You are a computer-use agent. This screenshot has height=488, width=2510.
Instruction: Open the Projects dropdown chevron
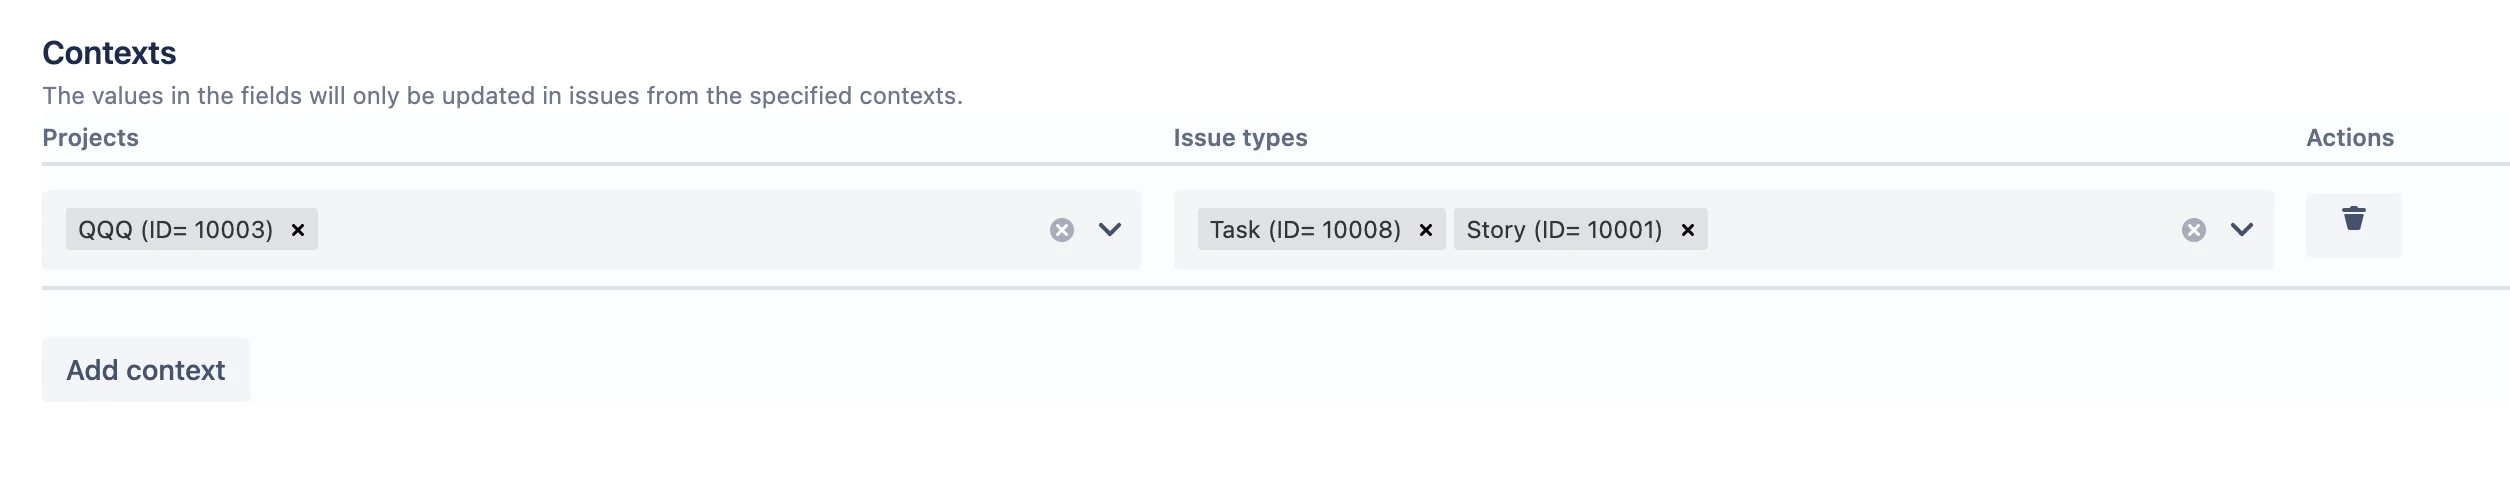coord(1110,230)
